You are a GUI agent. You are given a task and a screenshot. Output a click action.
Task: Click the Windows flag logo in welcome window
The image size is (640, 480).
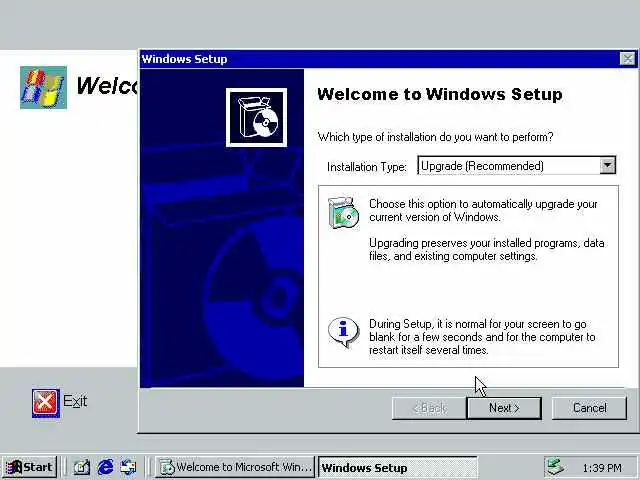[x=43, y=87]
